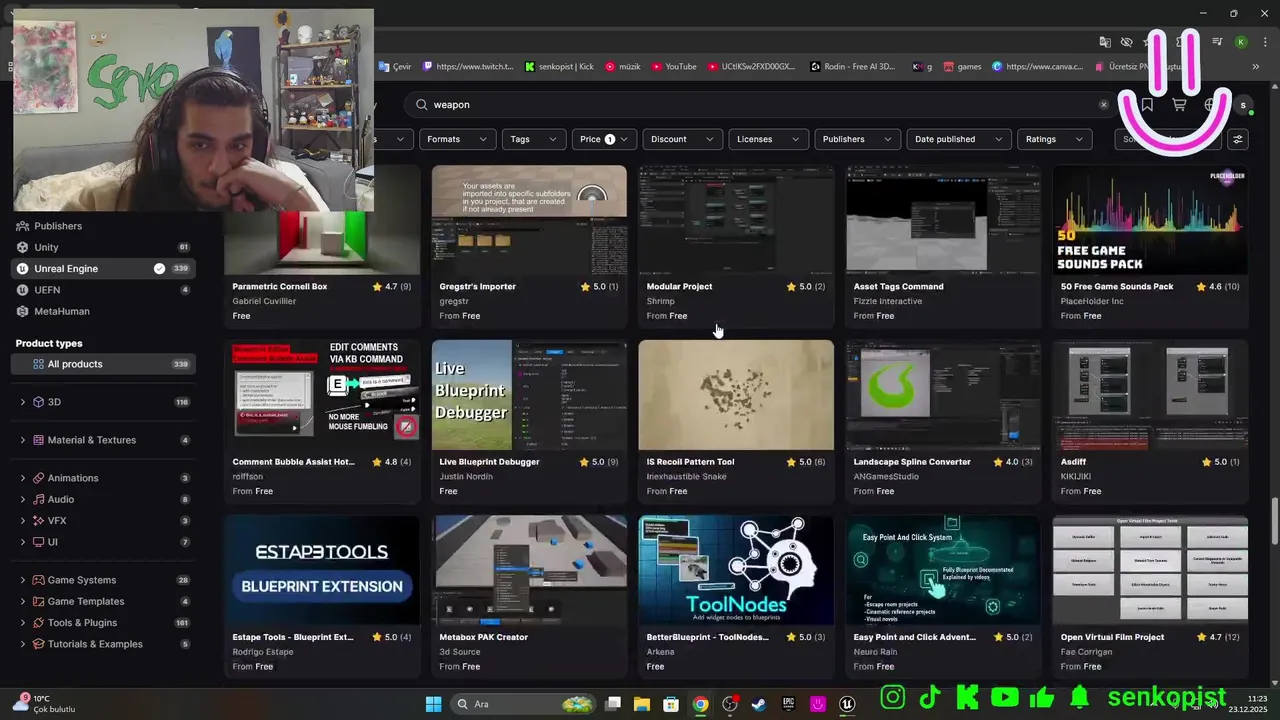Open Chrome's translate page icon
This screenshot has width=1280, height=720.
pyautogui.click(x=1105, y=42)
